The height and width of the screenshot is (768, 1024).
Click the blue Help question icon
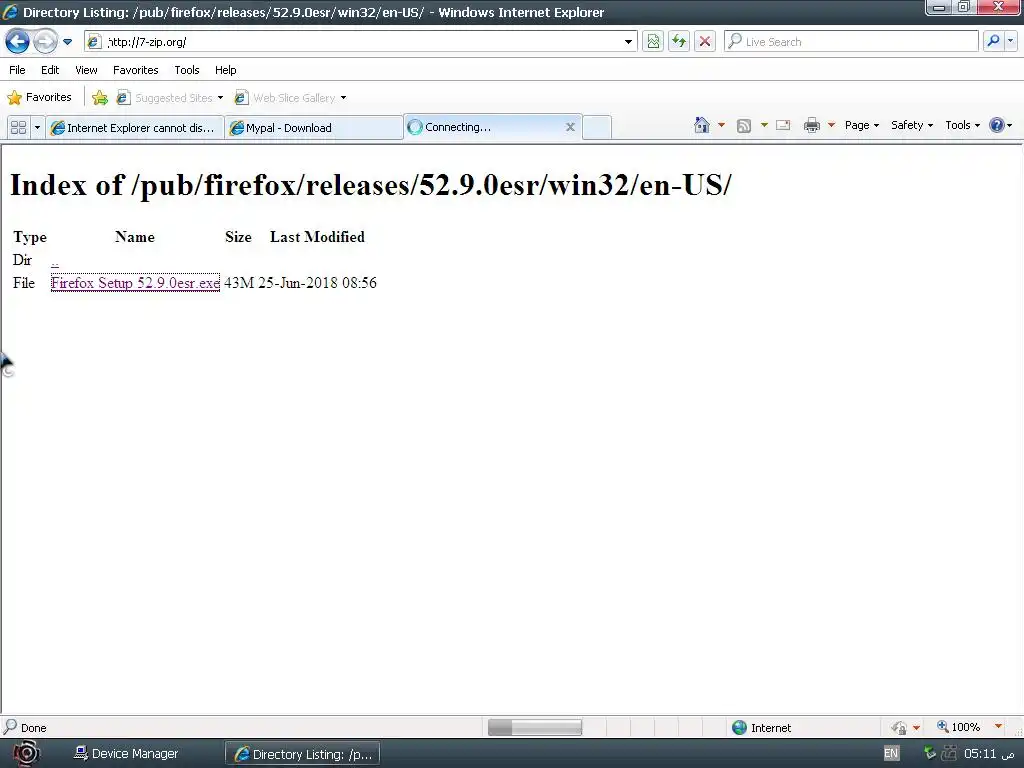click(997, 125)
